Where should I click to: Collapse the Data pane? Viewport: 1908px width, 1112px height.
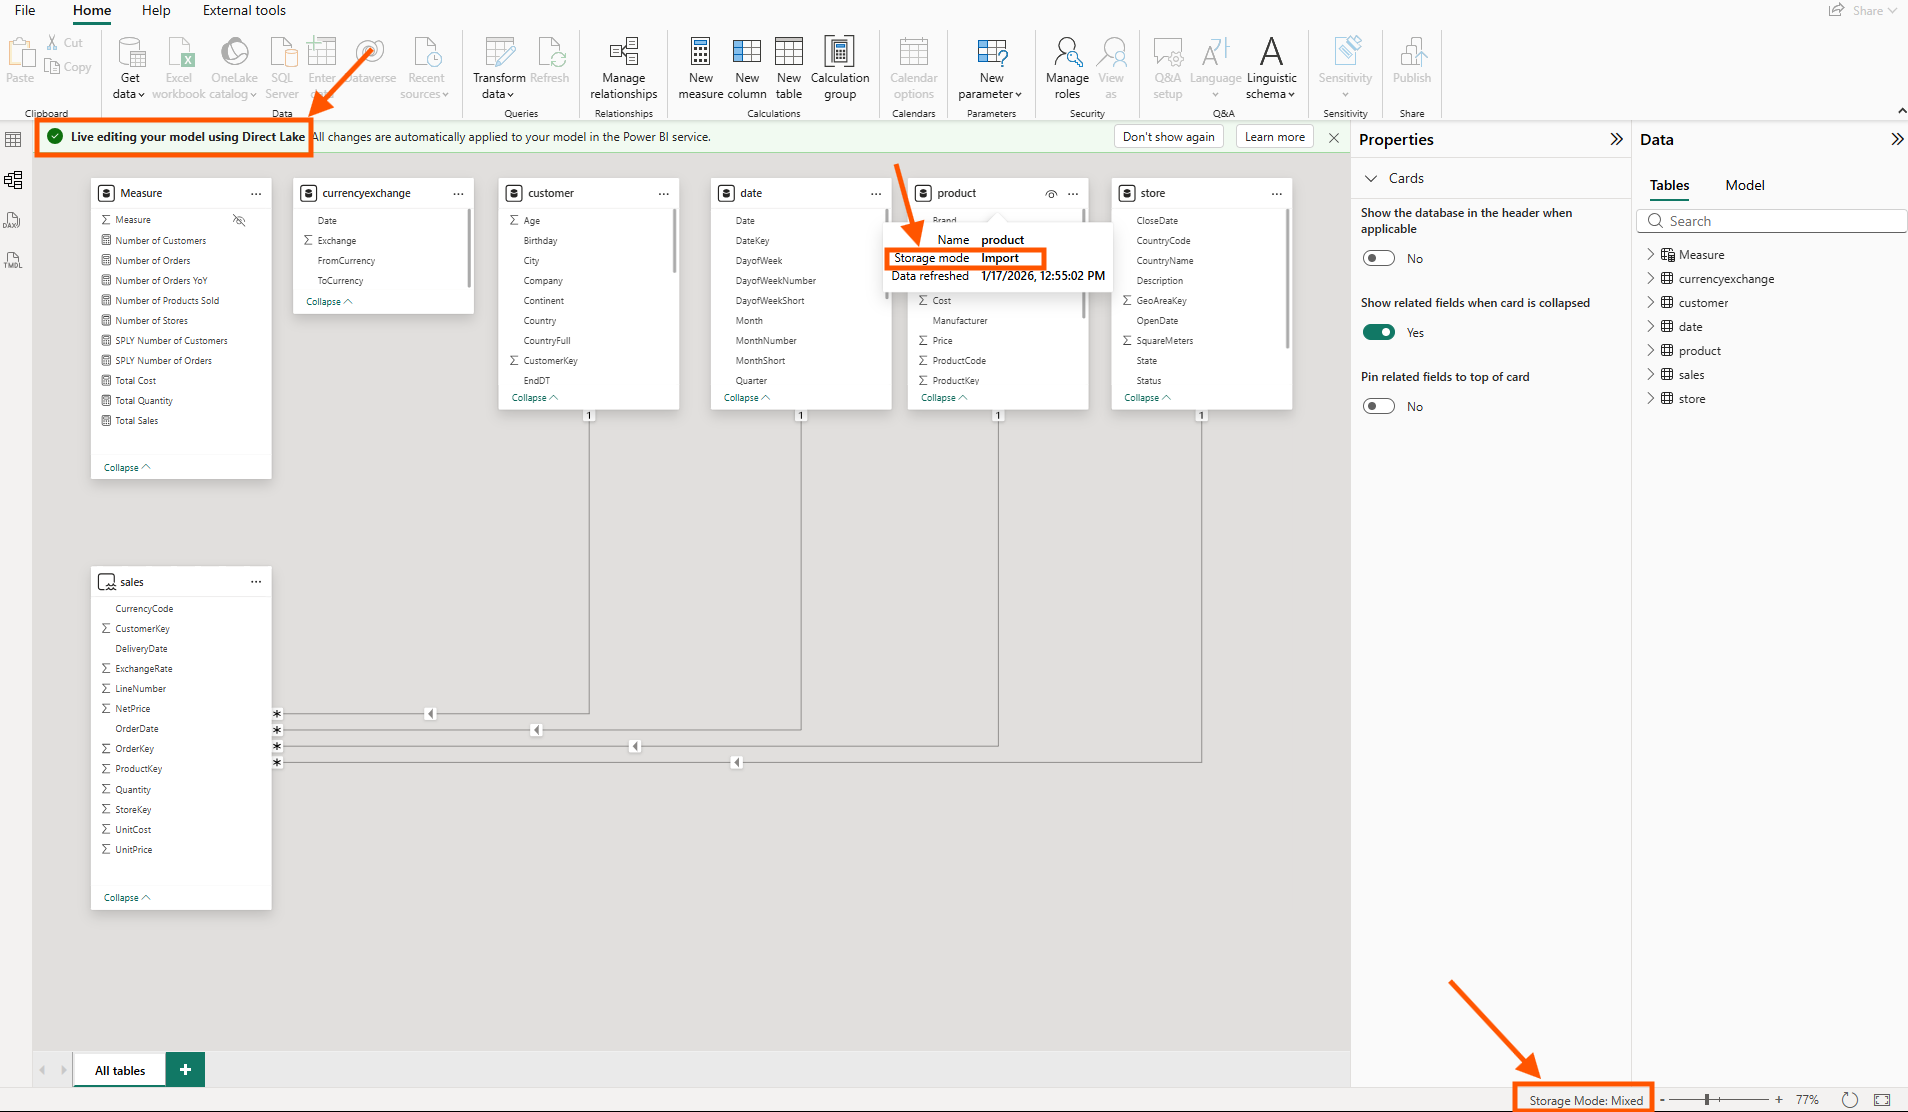1897,139
